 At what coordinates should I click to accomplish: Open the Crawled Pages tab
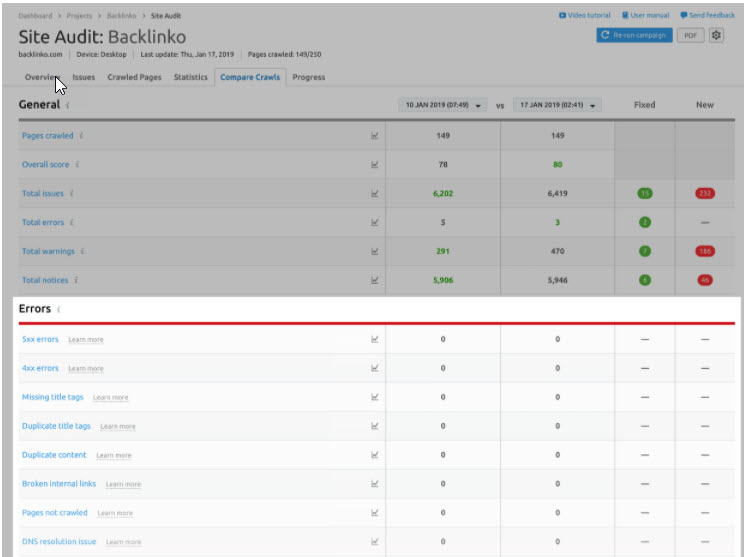click(x=134, y=77)
